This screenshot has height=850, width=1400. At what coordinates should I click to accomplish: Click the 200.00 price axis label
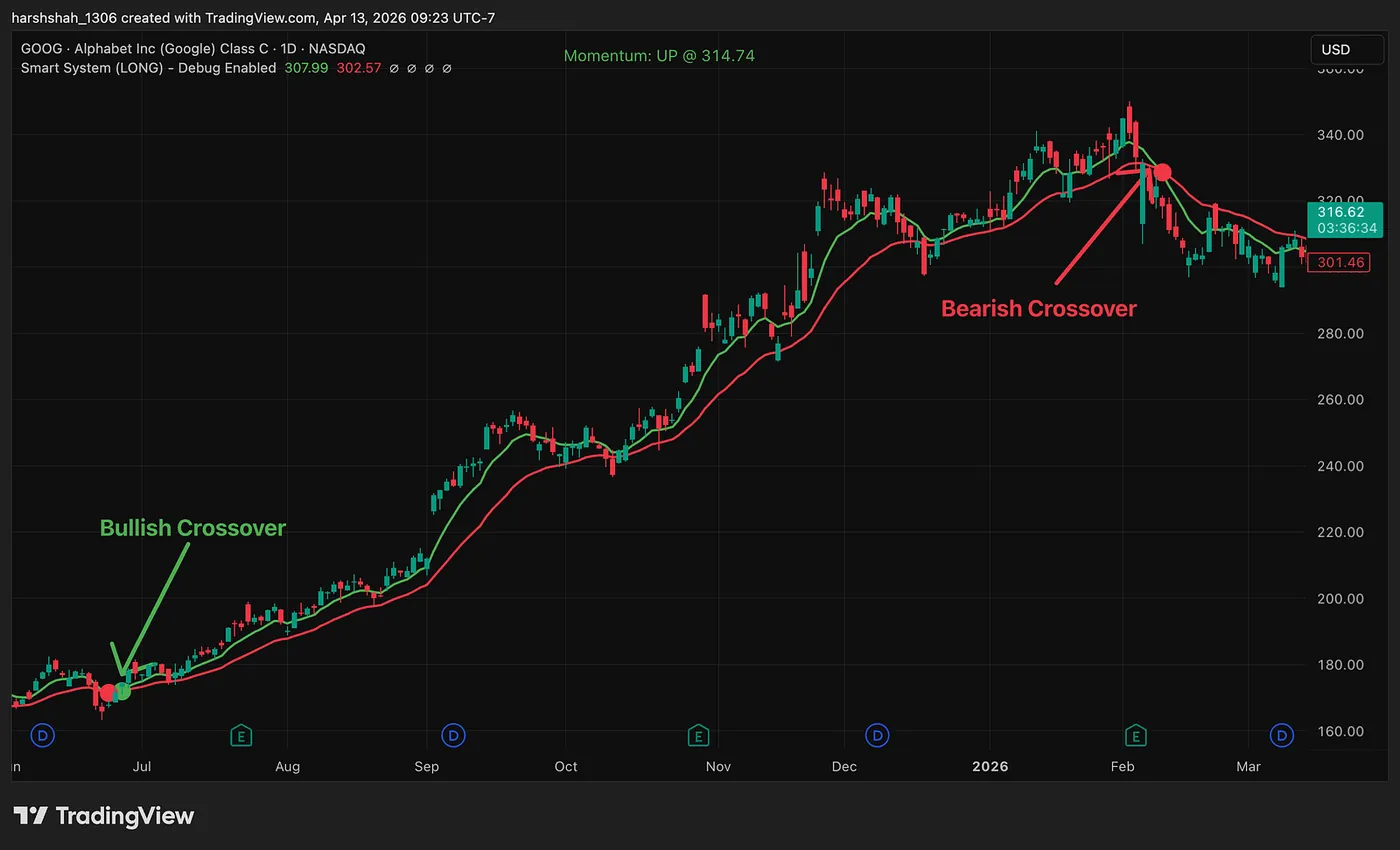tap(1341, 599)
